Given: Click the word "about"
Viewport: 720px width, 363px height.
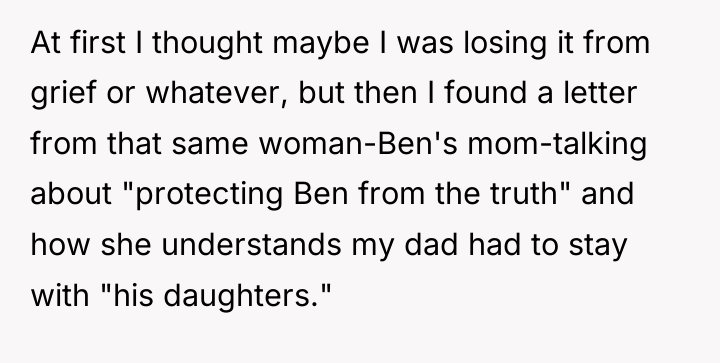Looking at the screenshot, I should (x=71, y=194).
